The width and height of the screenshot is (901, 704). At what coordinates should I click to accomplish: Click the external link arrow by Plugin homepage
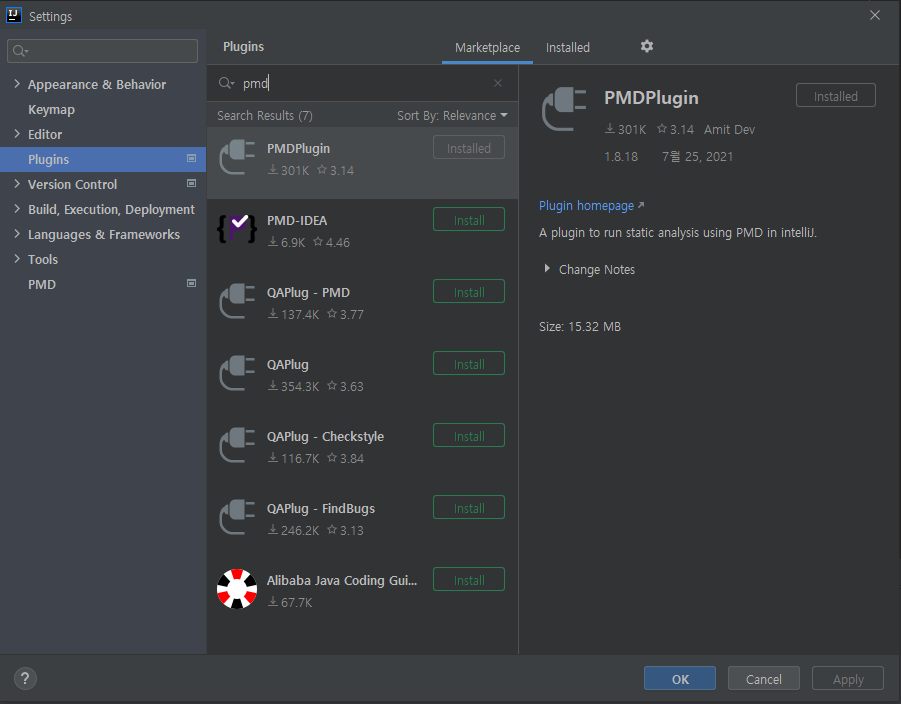641,205
